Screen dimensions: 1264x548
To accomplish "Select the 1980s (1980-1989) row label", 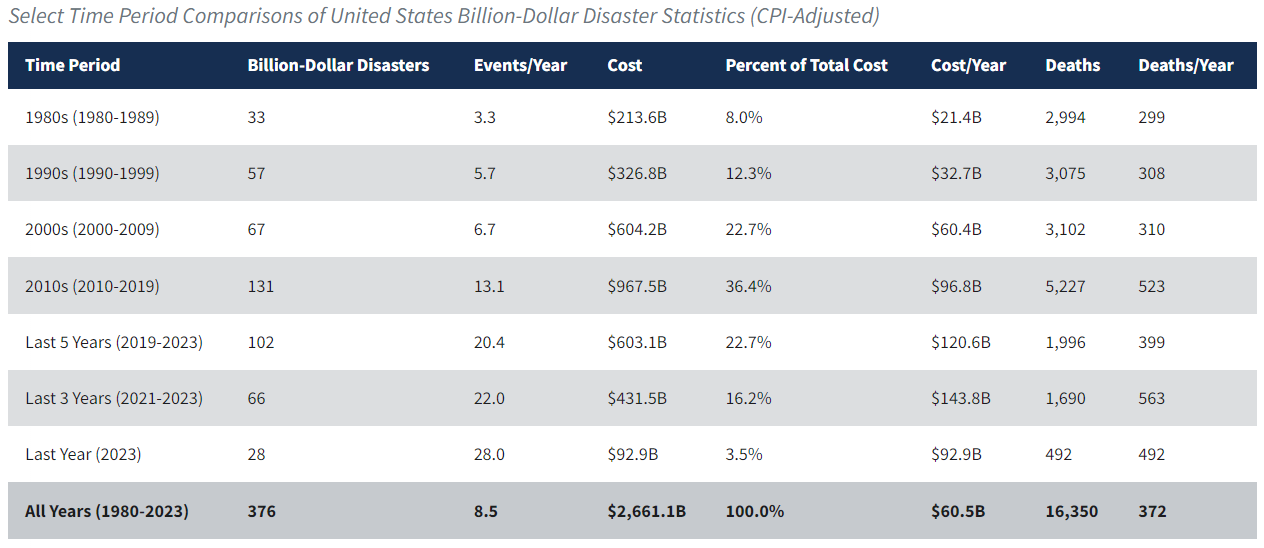I will (x=92, y=118).
